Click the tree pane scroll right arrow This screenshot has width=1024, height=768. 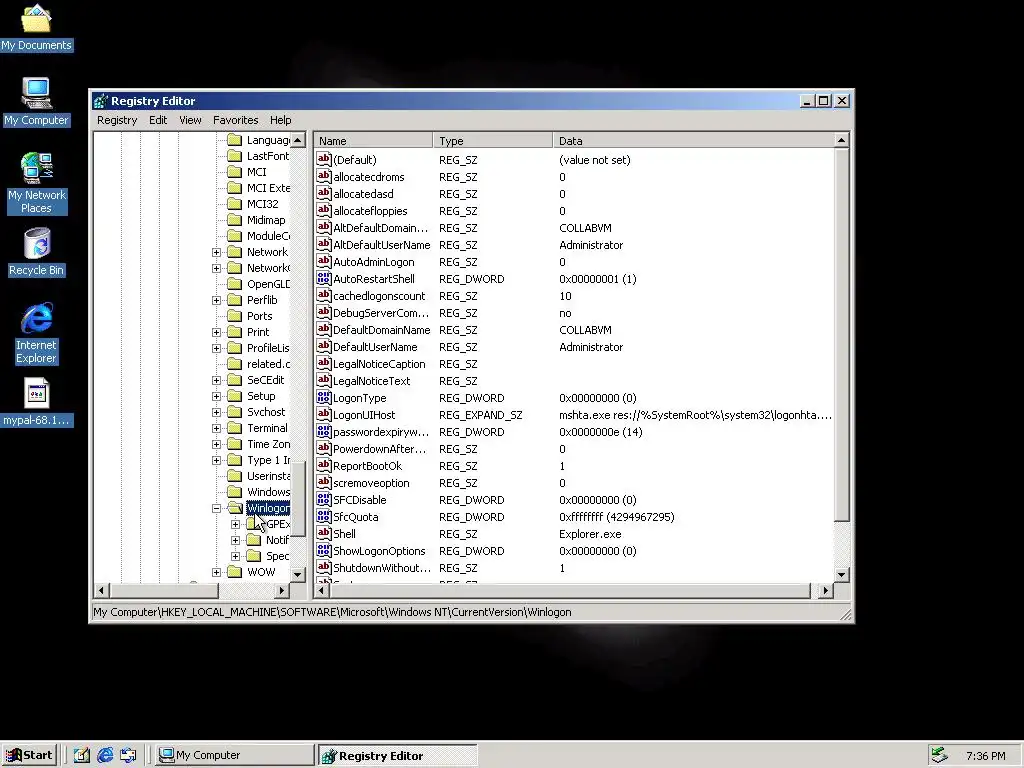(282, 590)
